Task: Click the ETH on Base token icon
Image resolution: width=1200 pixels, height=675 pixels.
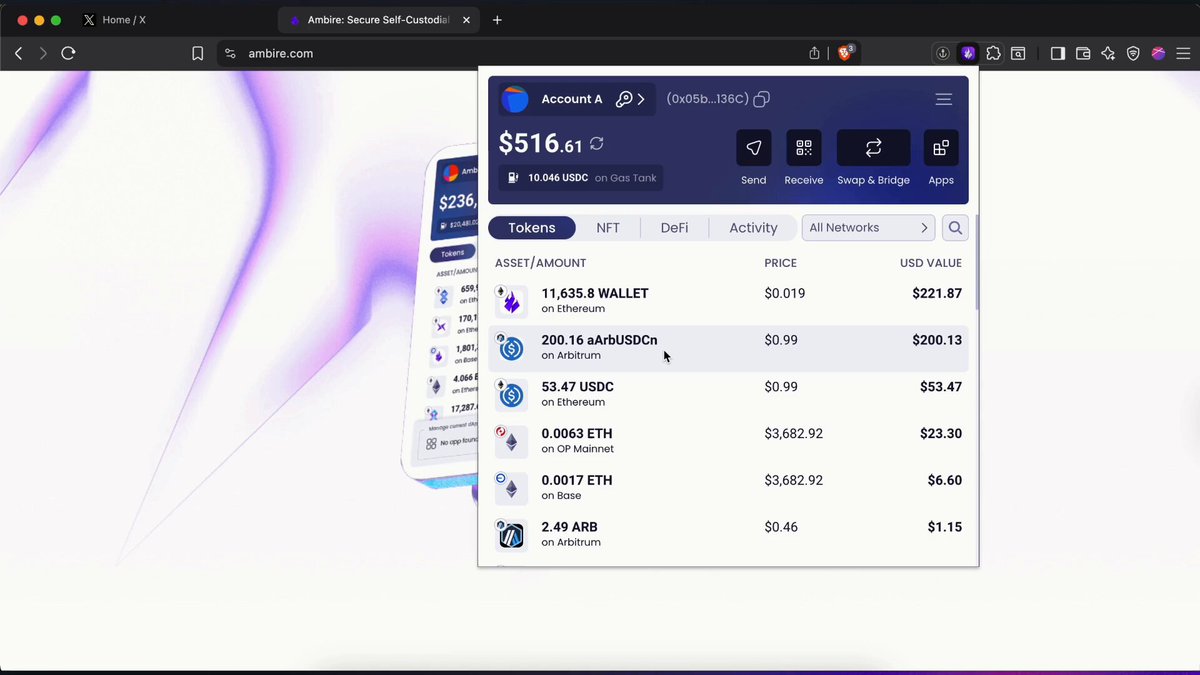Action: pos(511,489)
